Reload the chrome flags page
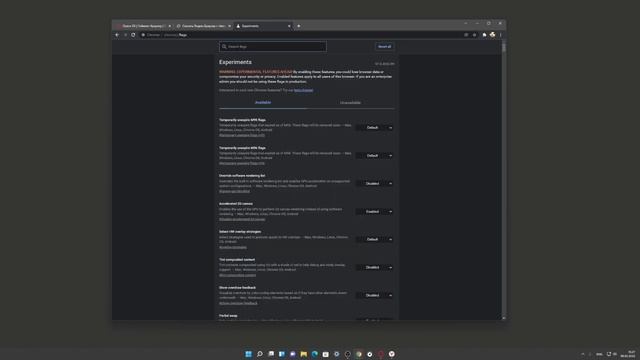This screenshot has width=640, height=360. [133, 35]
